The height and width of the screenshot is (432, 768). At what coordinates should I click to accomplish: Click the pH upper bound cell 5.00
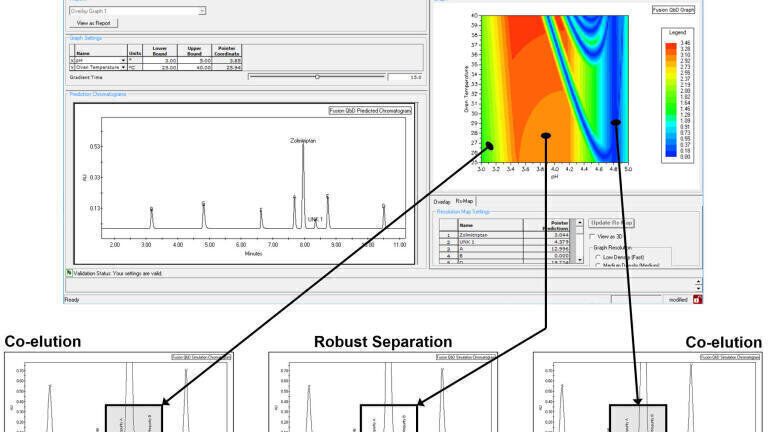point(194,61)
